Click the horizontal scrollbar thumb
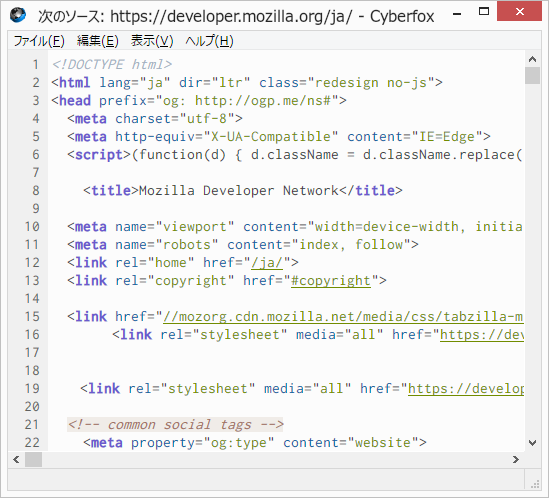Viewport: 549px width, 498px height. 33,459
